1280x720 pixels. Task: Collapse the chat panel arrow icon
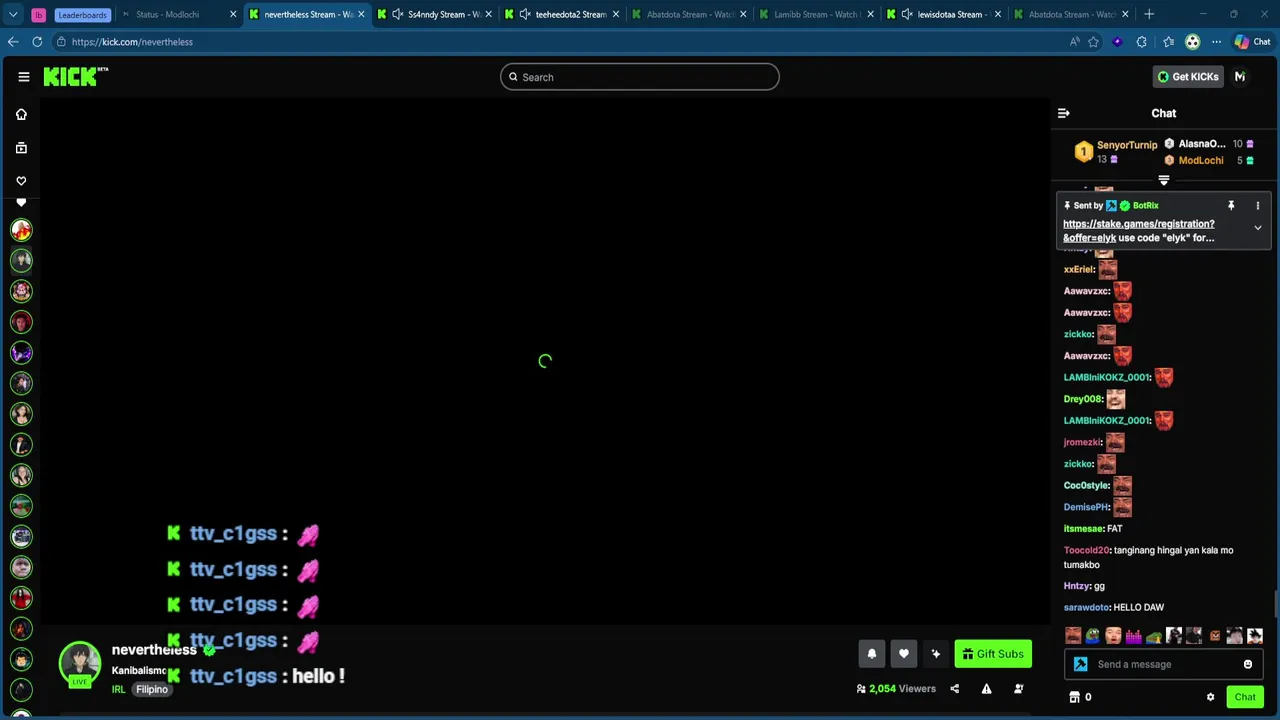1064,113
